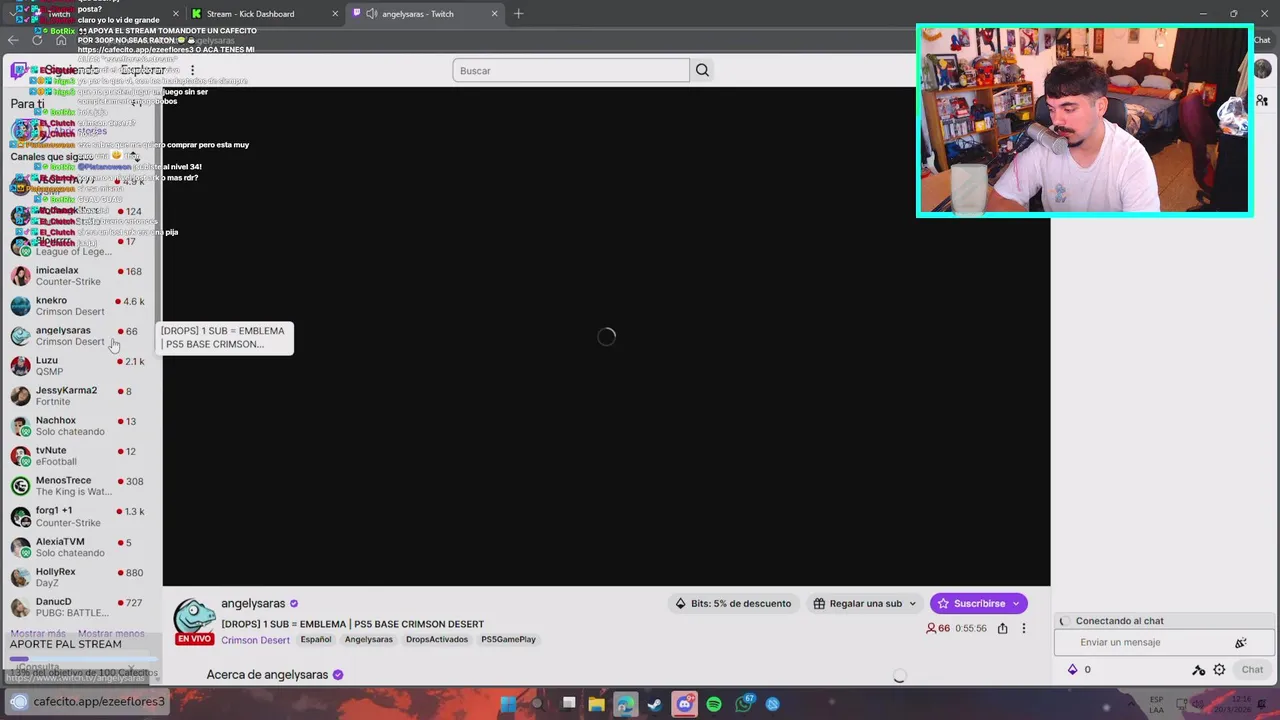Click the Español tag
The image size is (1280, 720).
pos(316,639)
